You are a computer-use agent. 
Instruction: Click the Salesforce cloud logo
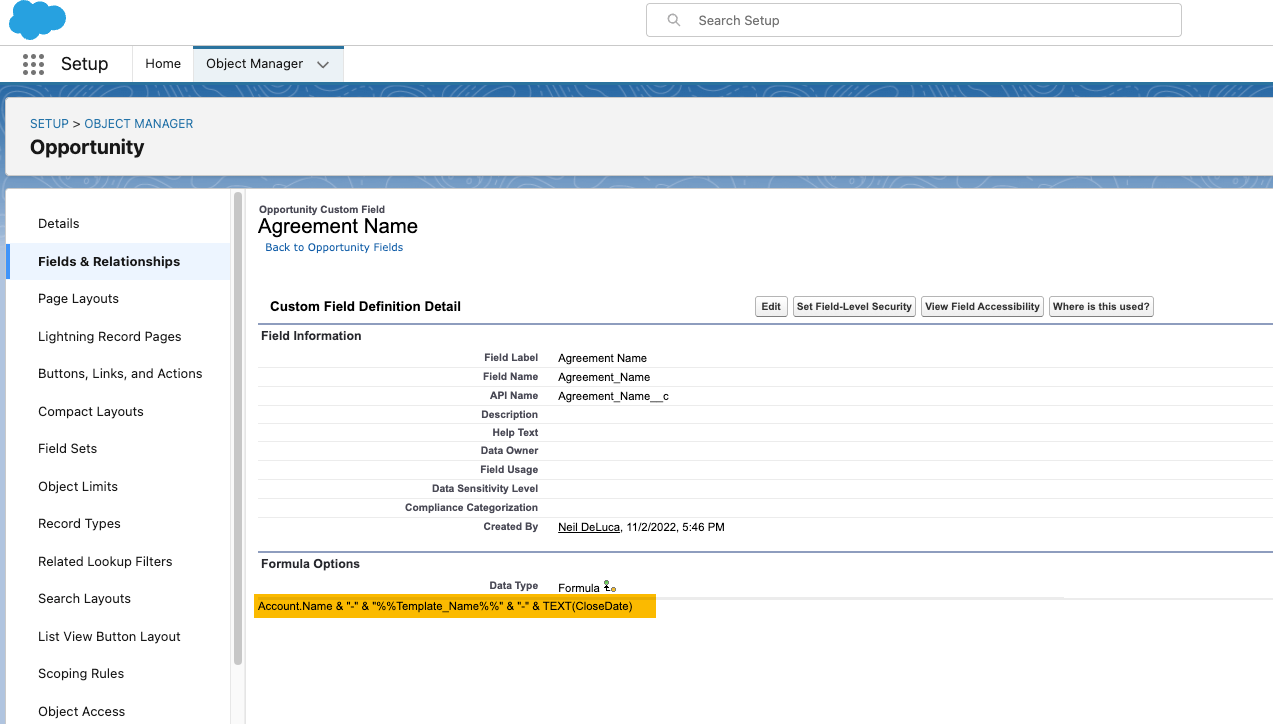tap(37, 18)
